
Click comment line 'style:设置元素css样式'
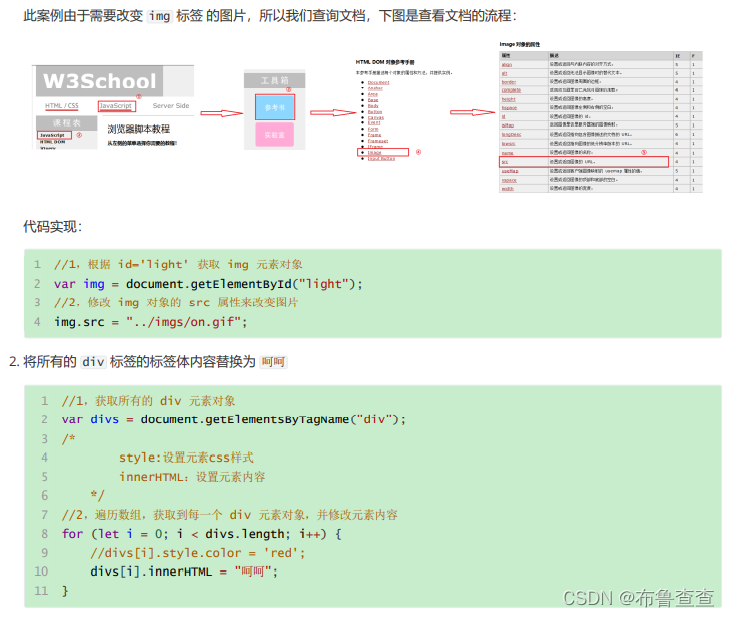pyautogui.click(x=186, y=458)
